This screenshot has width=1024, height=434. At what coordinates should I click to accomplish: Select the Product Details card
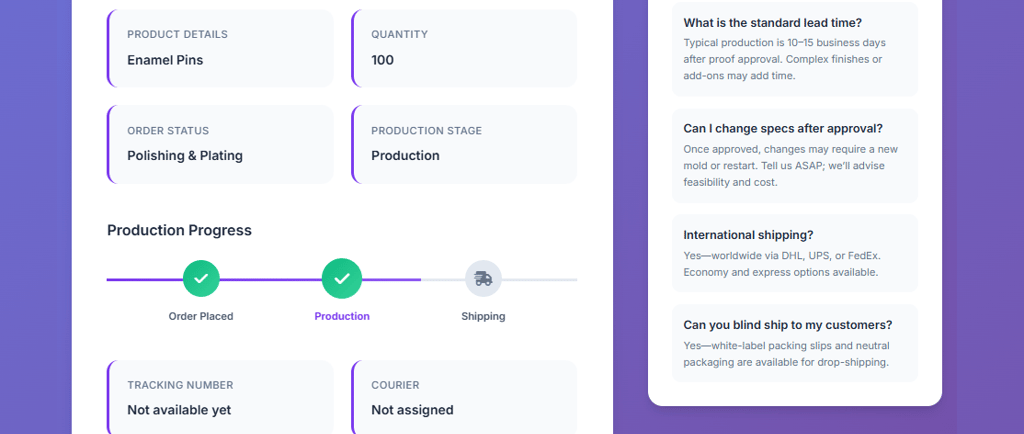click(x=220, y=48)
